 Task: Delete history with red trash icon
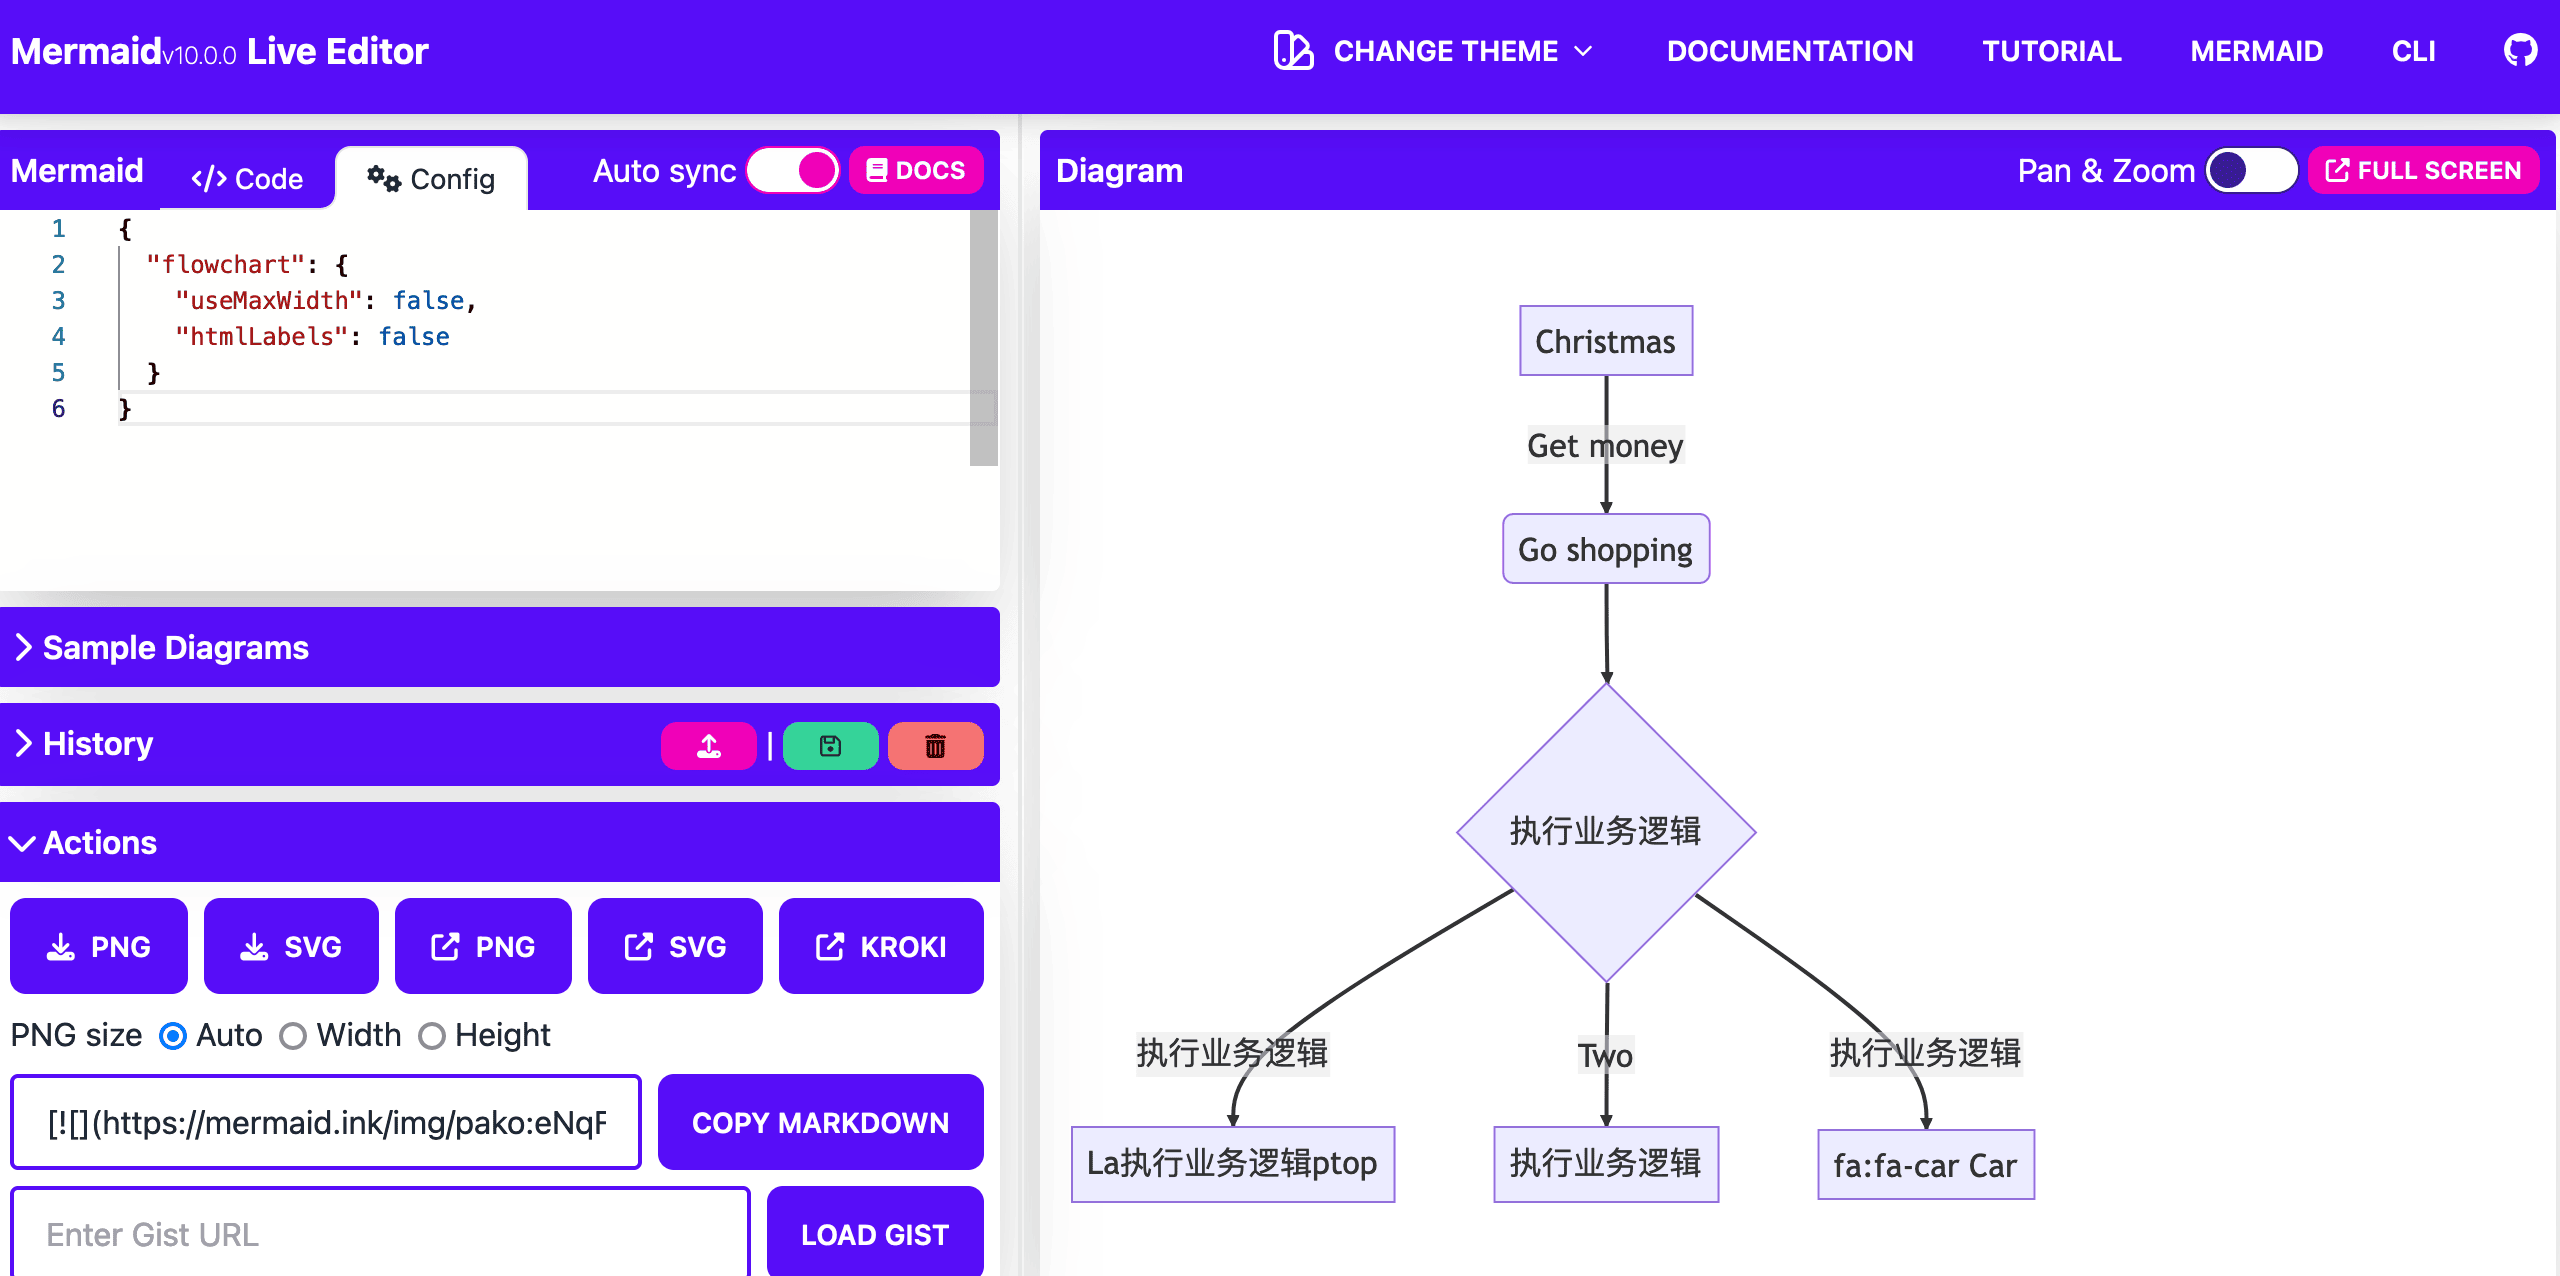click(935, 746)
